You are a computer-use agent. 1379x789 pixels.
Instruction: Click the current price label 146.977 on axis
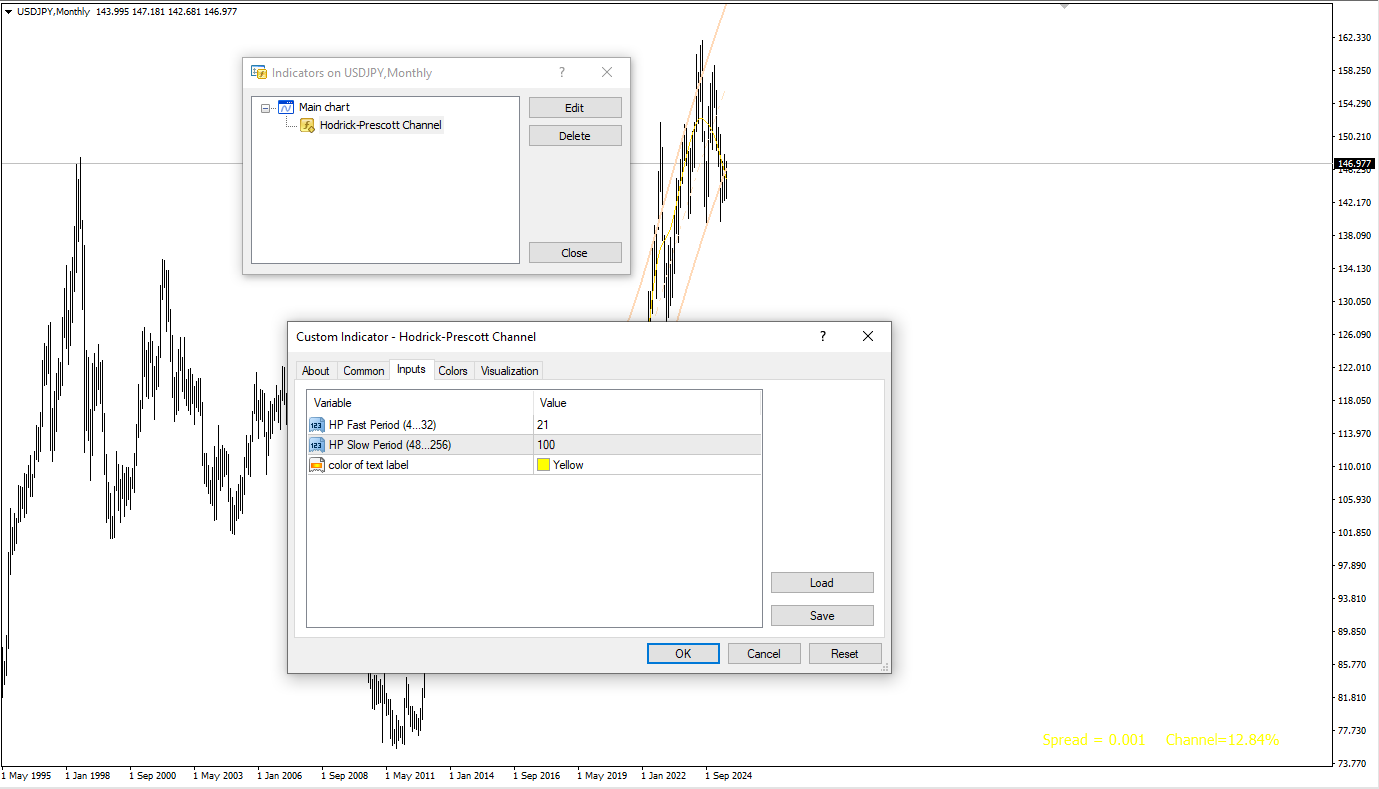coord(1354,163)
